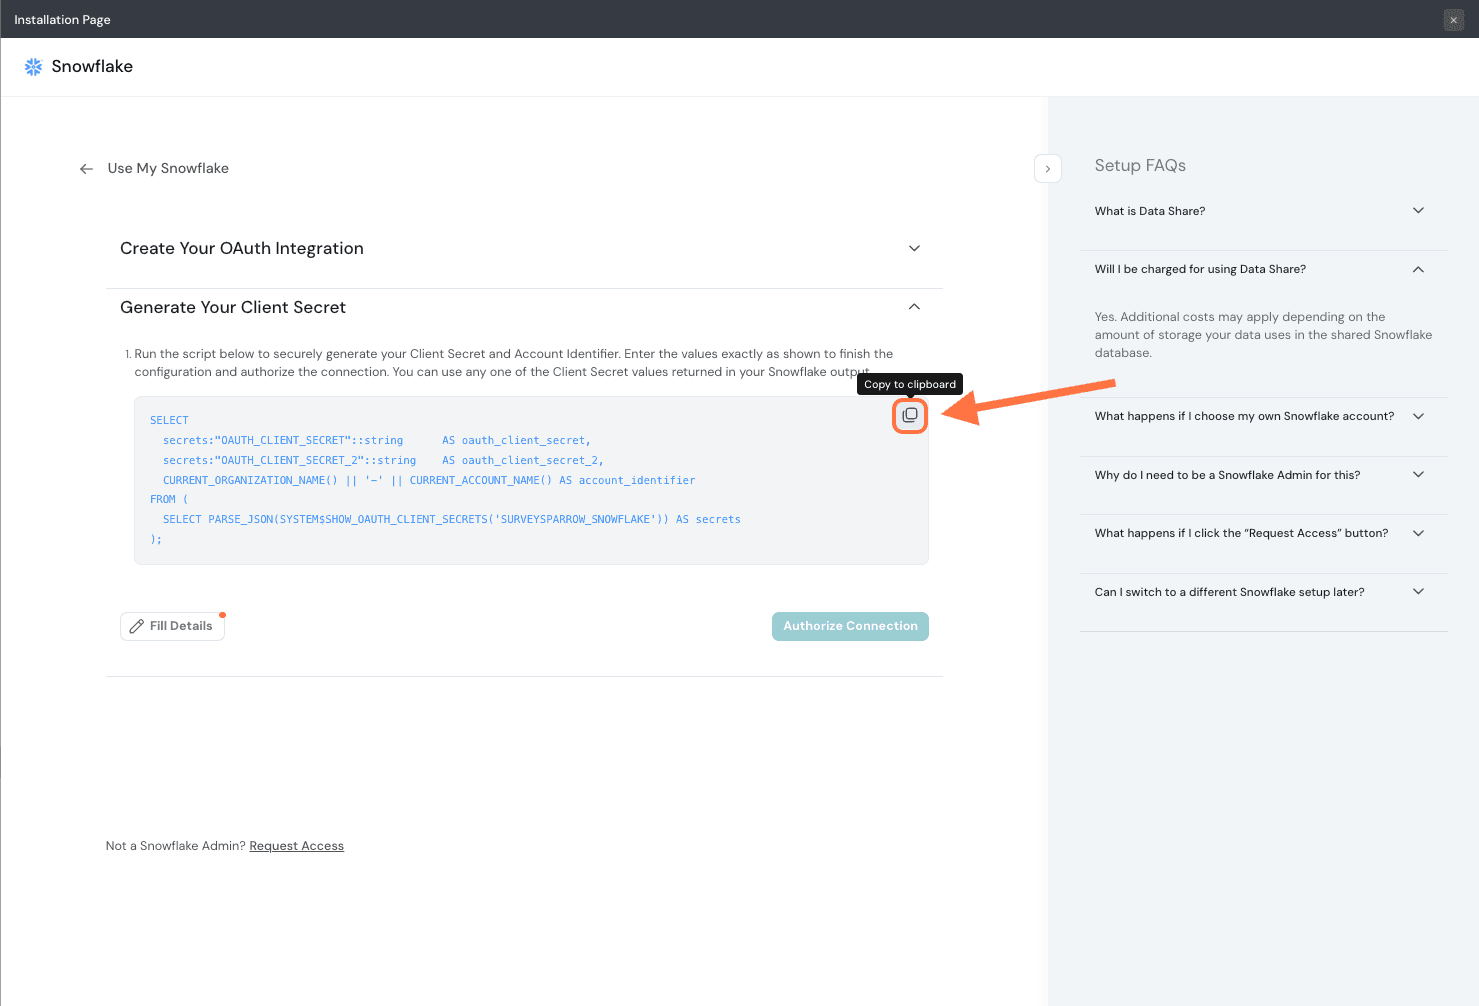Viewport: 1479px width, 1006px height.
Task: Follow the Request Access link
Action: (296, 846)
